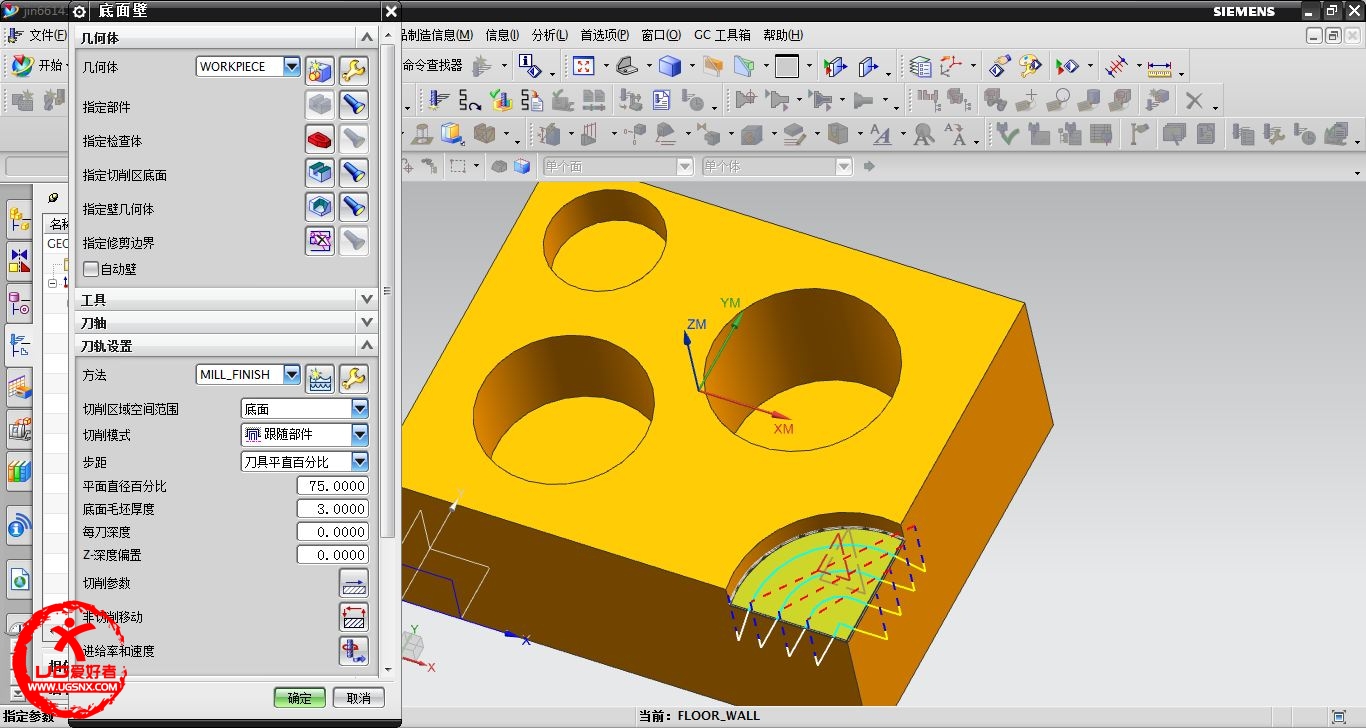Click the 开始 start button
Viewport: 1366px width, 728px height.
point(38,66)
